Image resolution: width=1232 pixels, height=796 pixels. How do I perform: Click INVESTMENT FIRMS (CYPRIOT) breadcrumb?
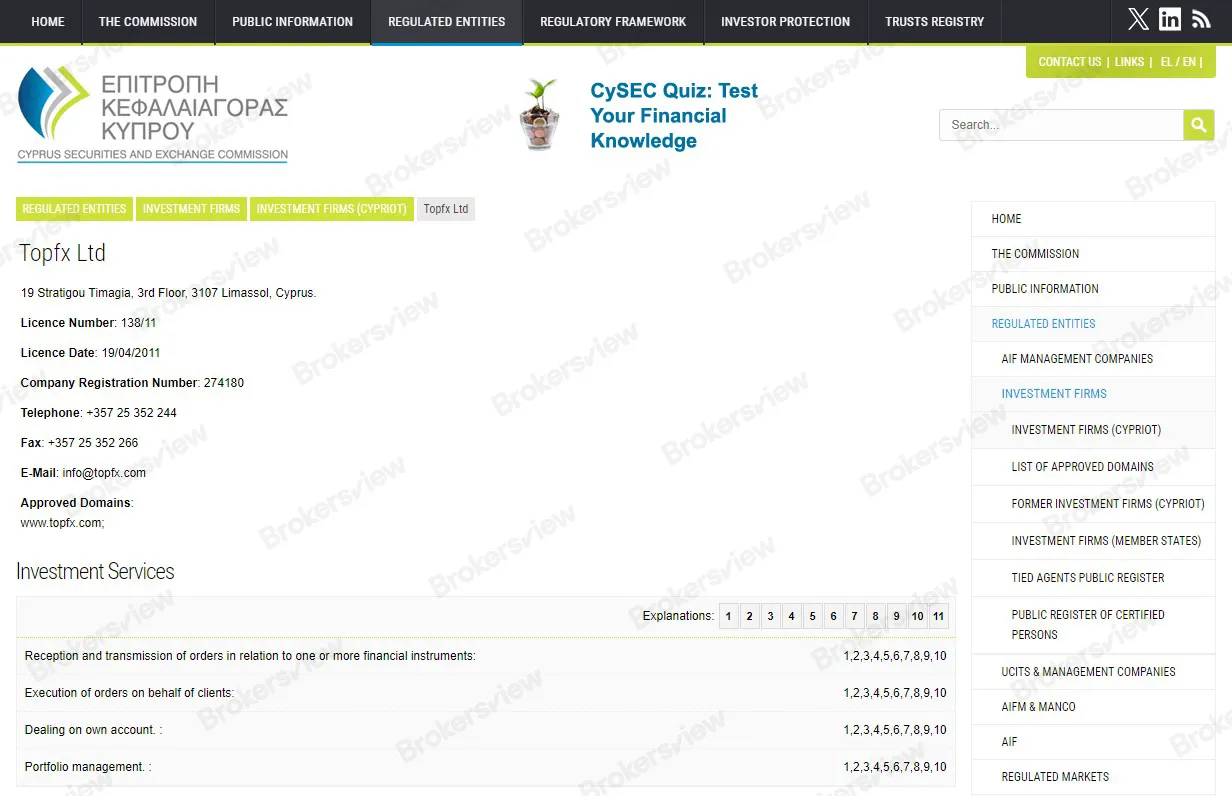tap(331, 209)
